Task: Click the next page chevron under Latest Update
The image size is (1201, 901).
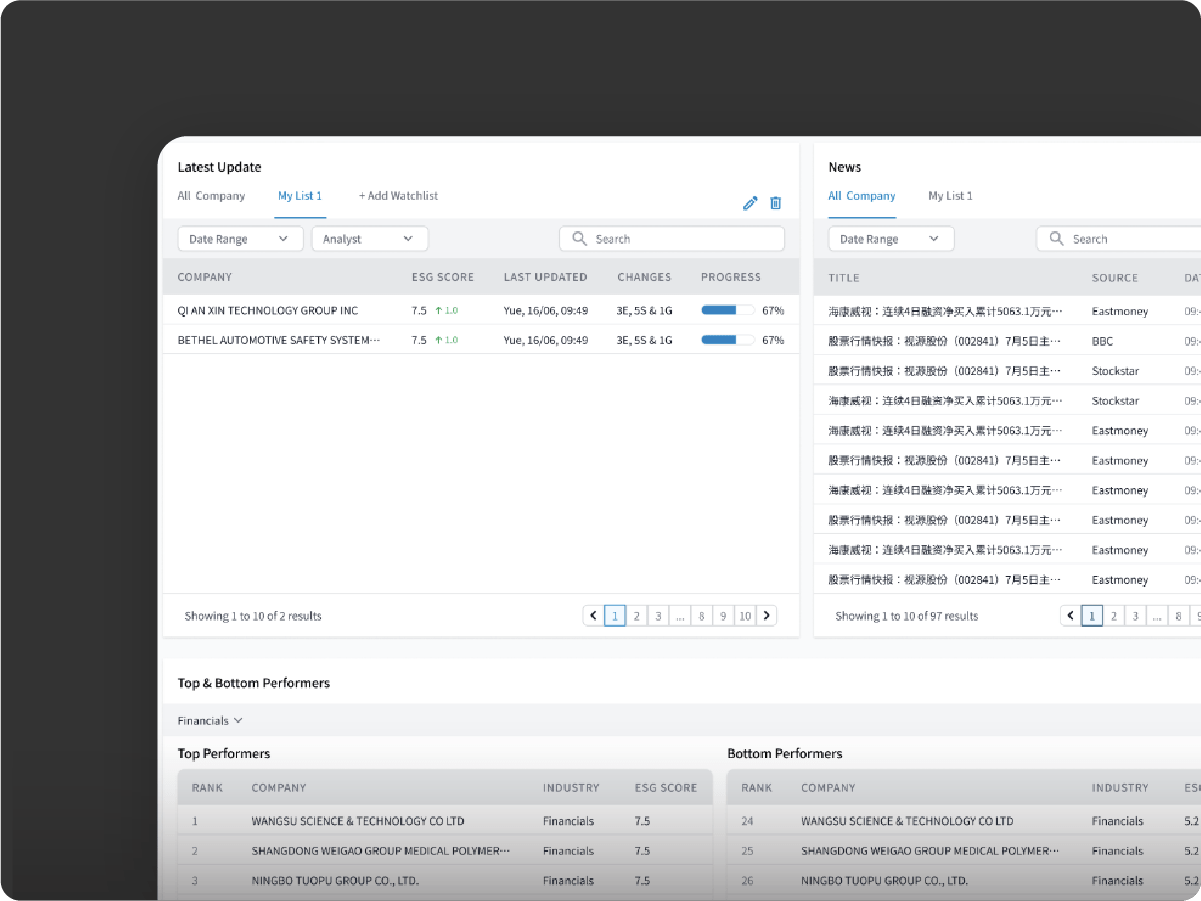Action: tap(767, 615)
